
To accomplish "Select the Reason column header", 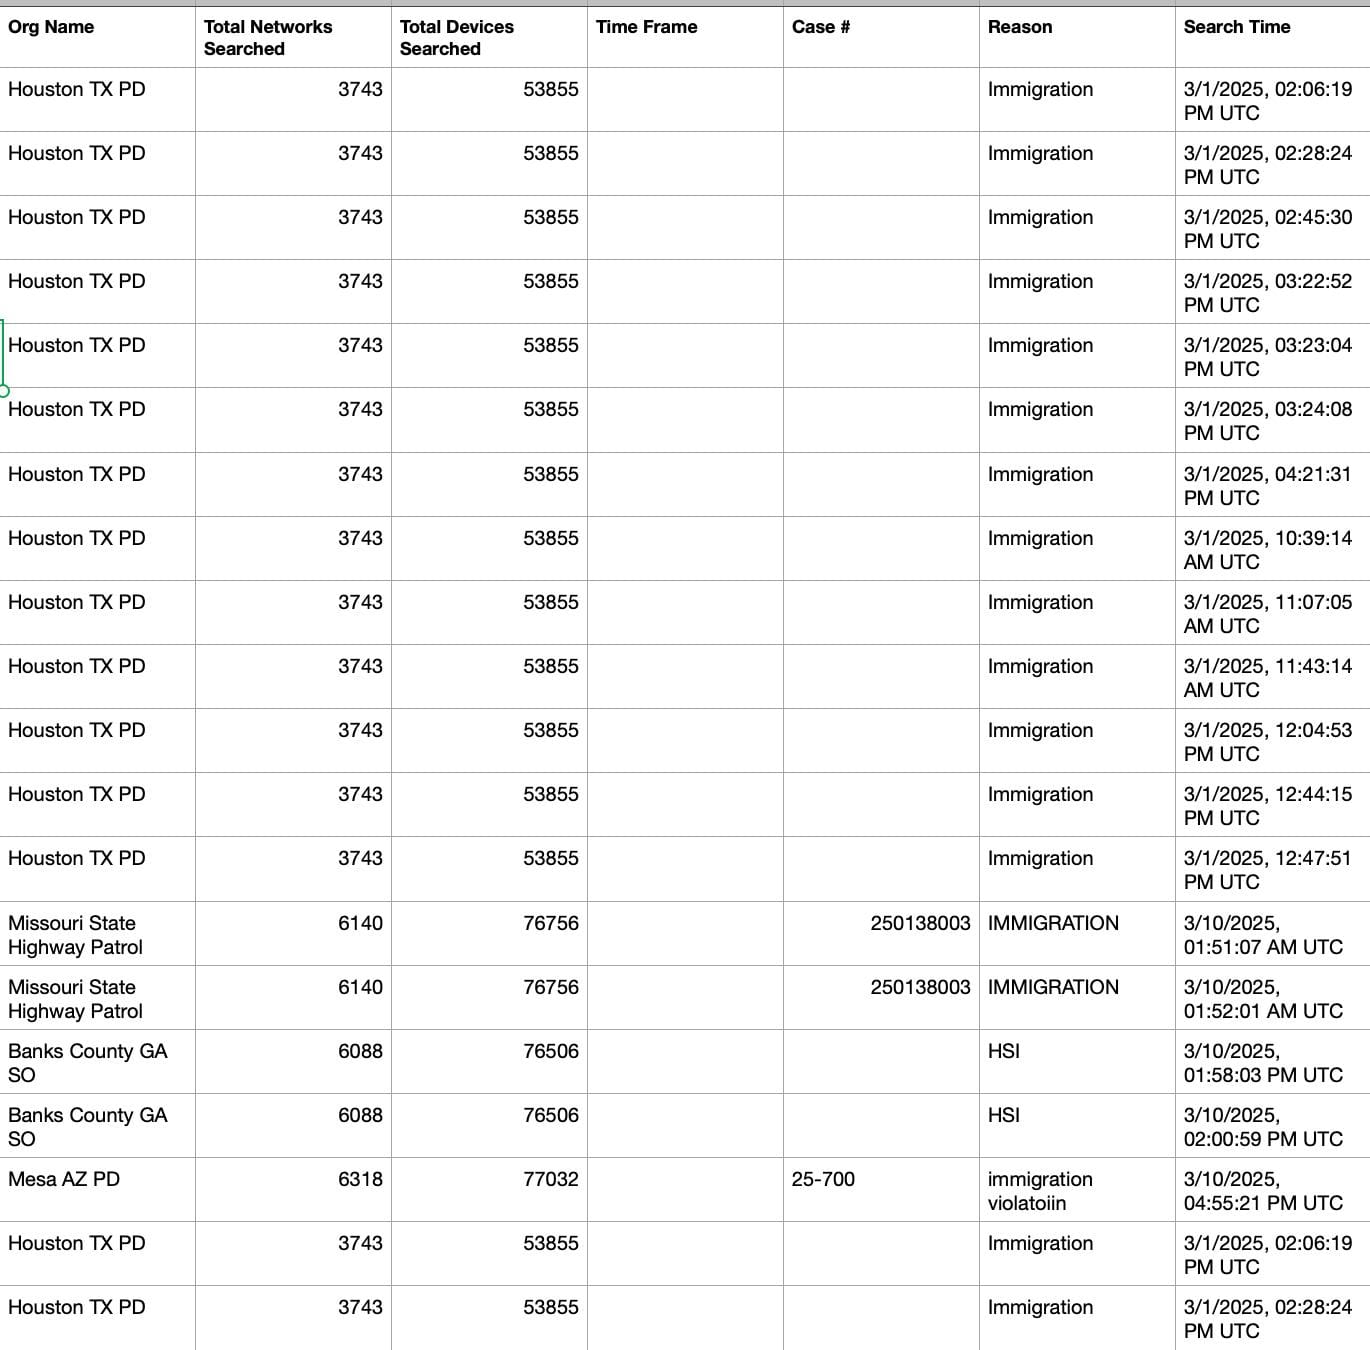I will coord(1077,37).
